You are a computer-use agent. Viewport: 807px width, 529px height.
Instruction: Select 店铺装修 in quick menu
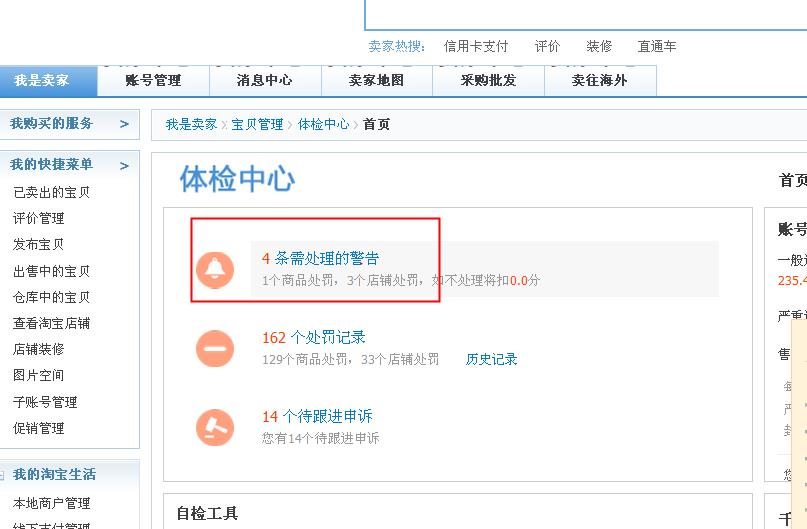pyautogui.click(x=39, y=349)
